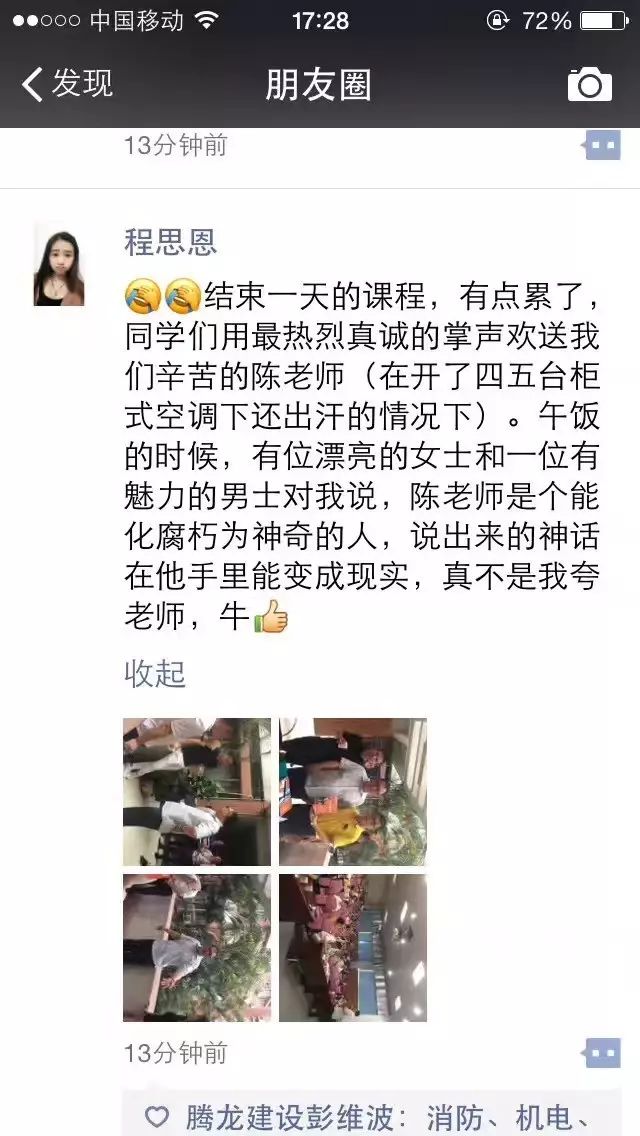The width and height of the screenshot is (640, 1136).
Task: Open comment bubble on 程思恩's post
Action: 603,1053
